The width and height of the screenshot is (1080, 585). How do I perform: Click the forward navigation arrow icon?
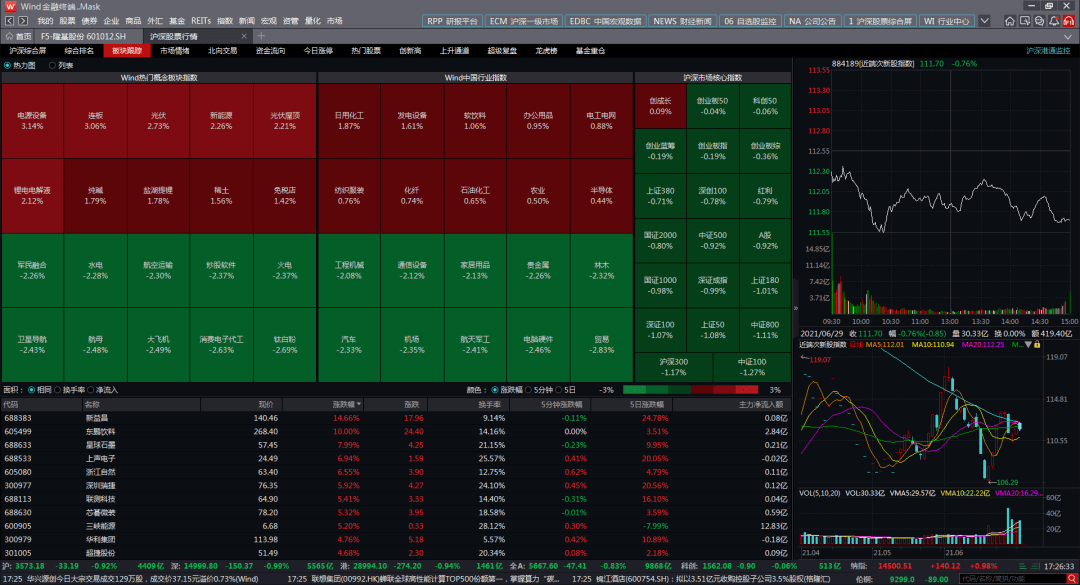[x=23, y=21]
